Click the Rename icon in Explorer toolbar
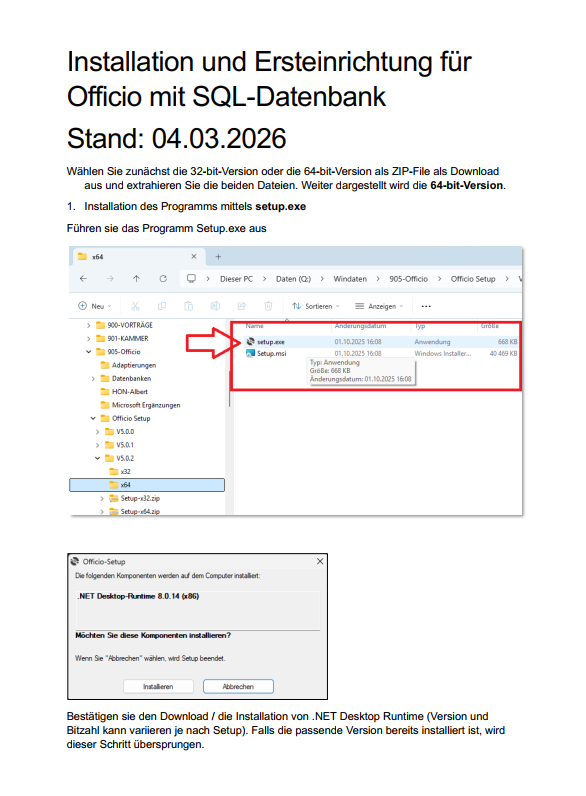 coord(215,306)
